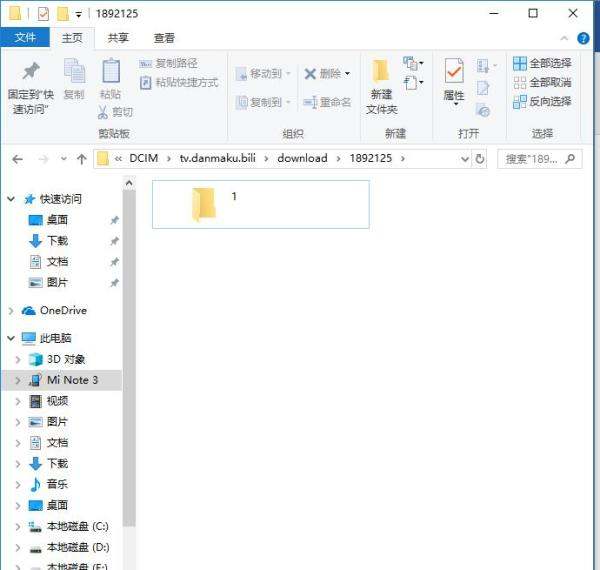
Task: Choose Paste shortcut option
Action: [x=179, y=82]
